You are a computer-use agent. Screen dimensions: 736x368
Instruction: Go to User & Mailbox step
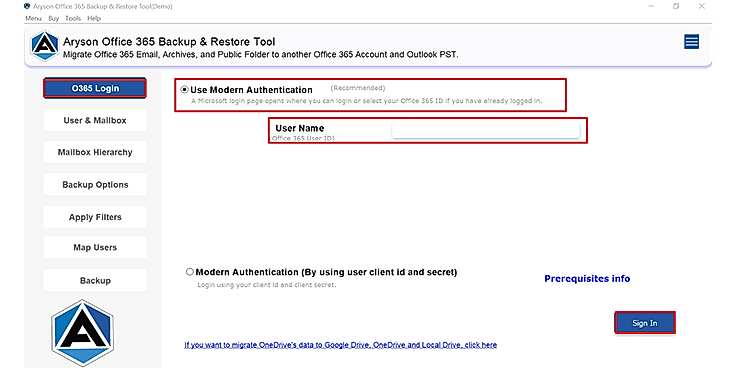click(x=95, y=120)
